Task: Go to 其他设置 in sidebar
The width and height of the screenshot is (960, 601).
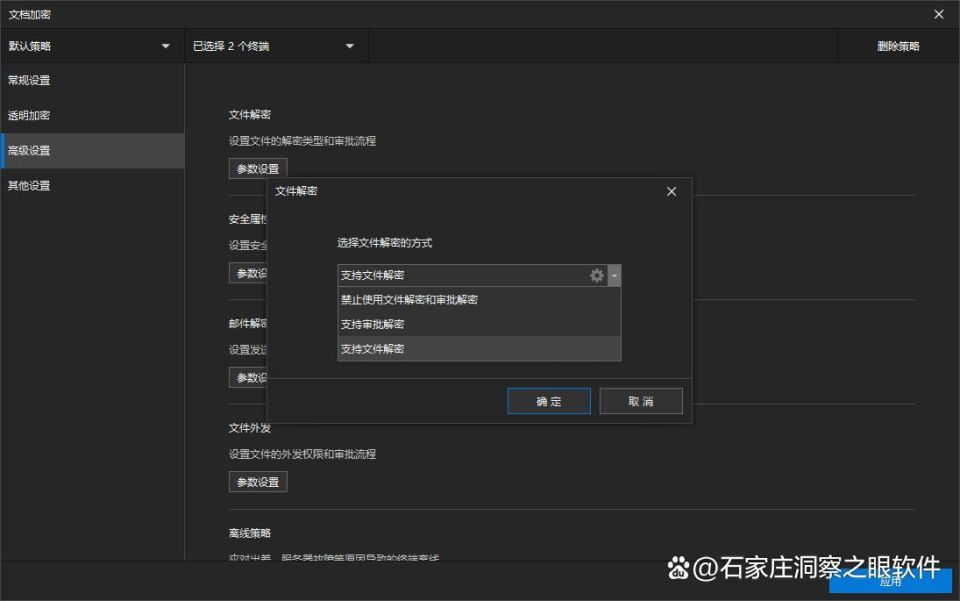Action: (92, 185)
